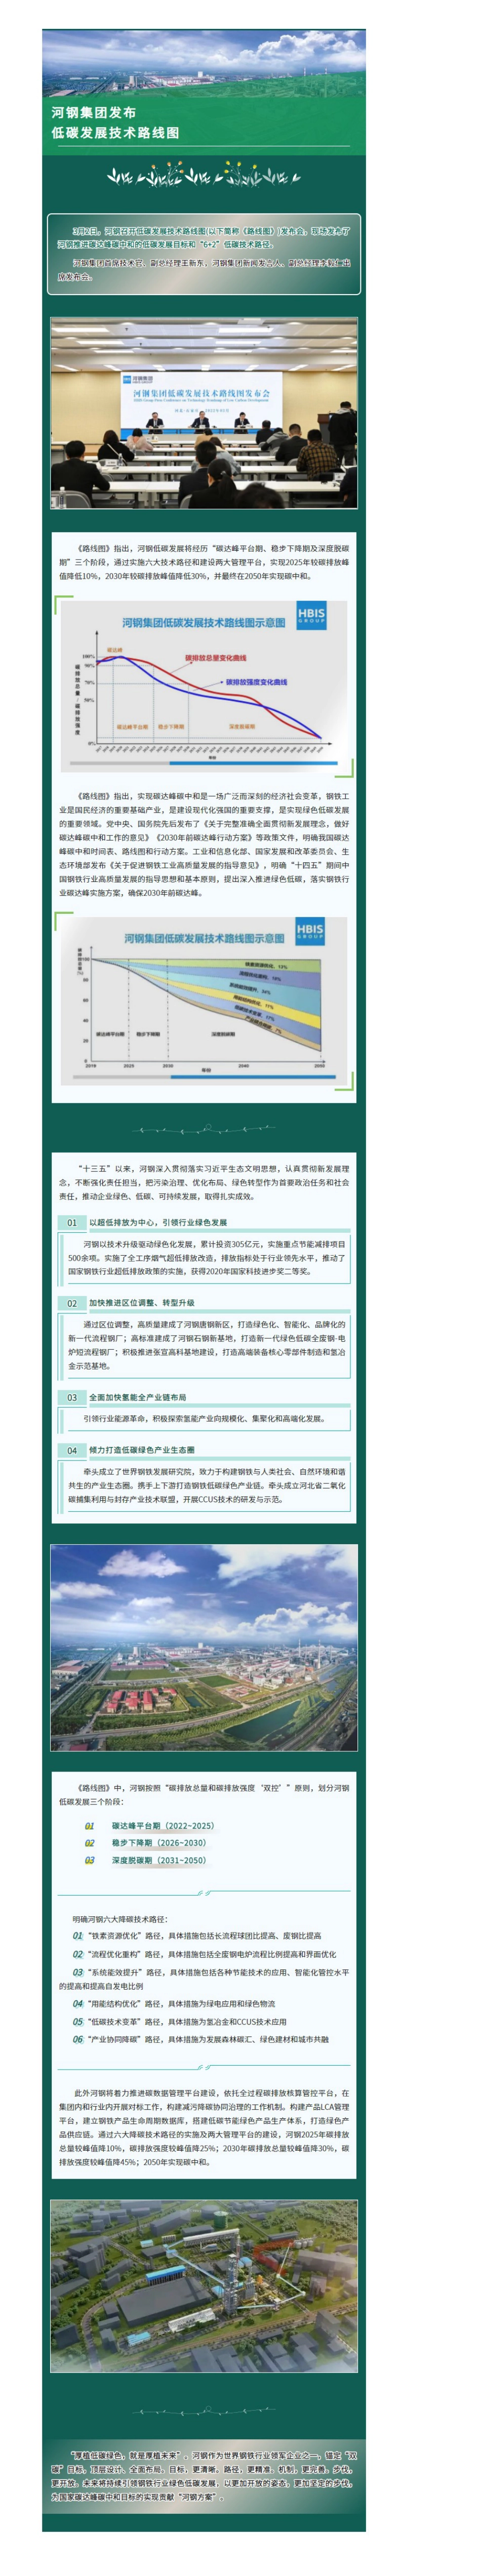Click the header banner cityscape image
481x2576 pixels.
tap(204, 62)
